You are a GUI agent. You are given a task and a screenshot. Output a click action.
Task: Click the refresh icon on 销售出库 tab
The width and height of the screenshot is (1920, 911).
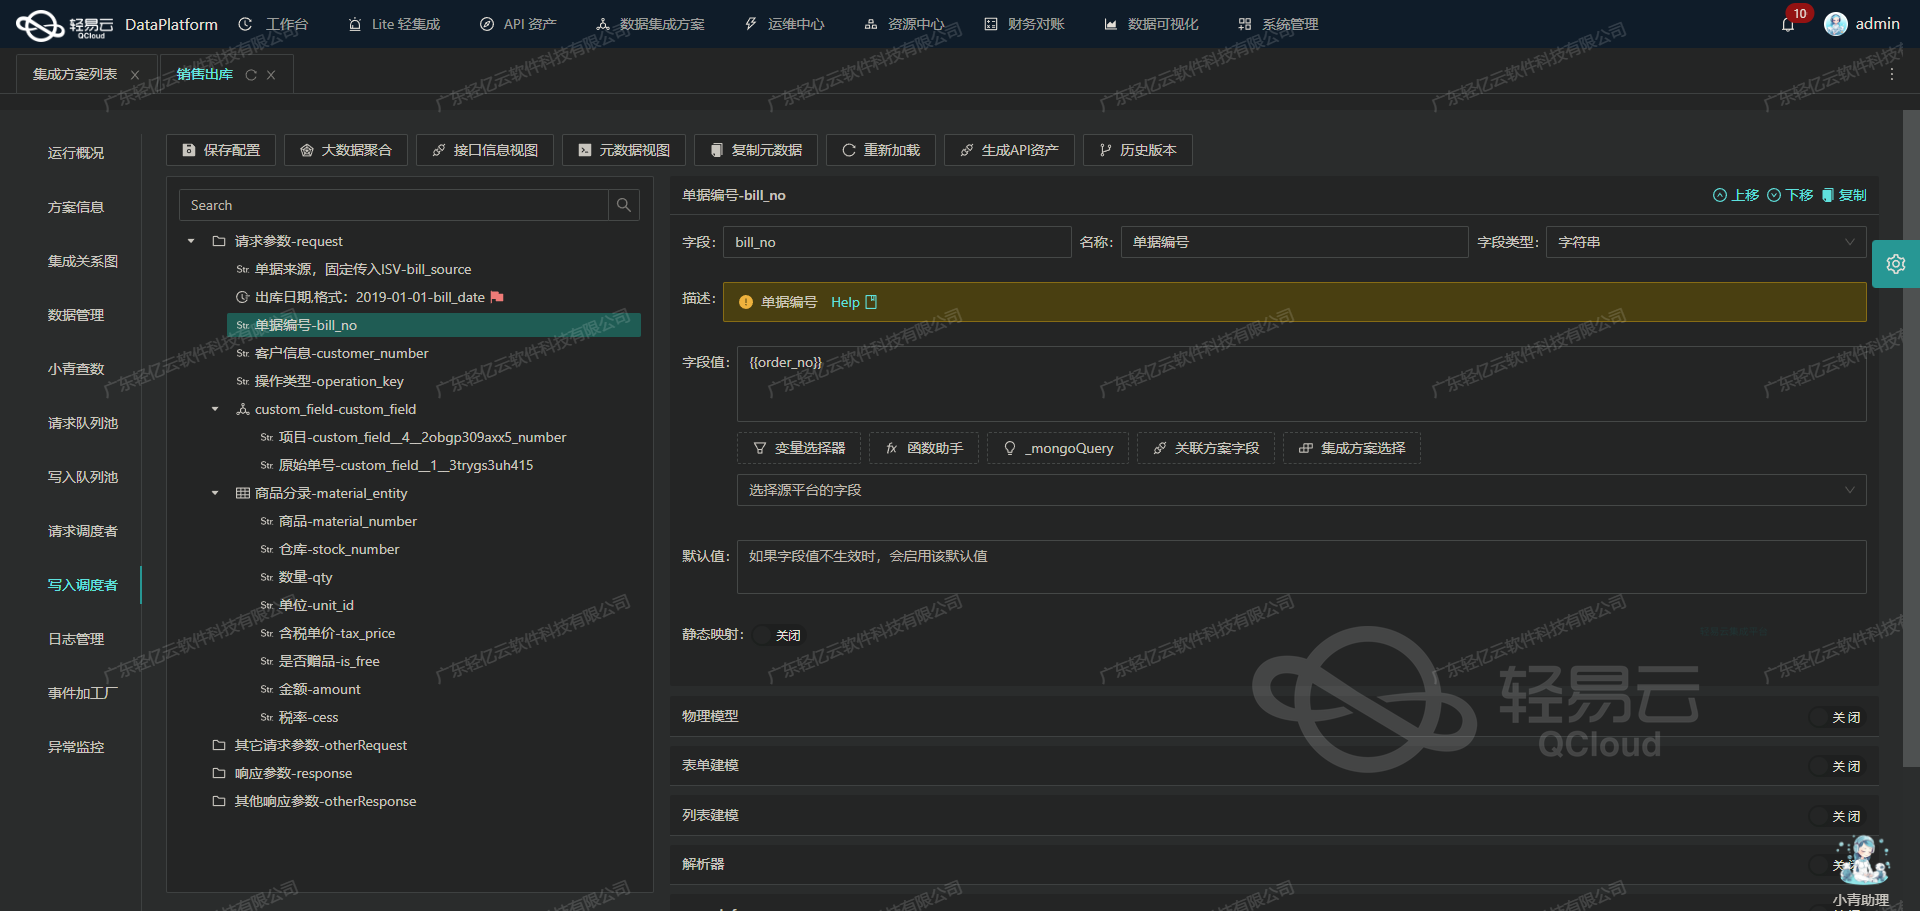pos(251,75)
